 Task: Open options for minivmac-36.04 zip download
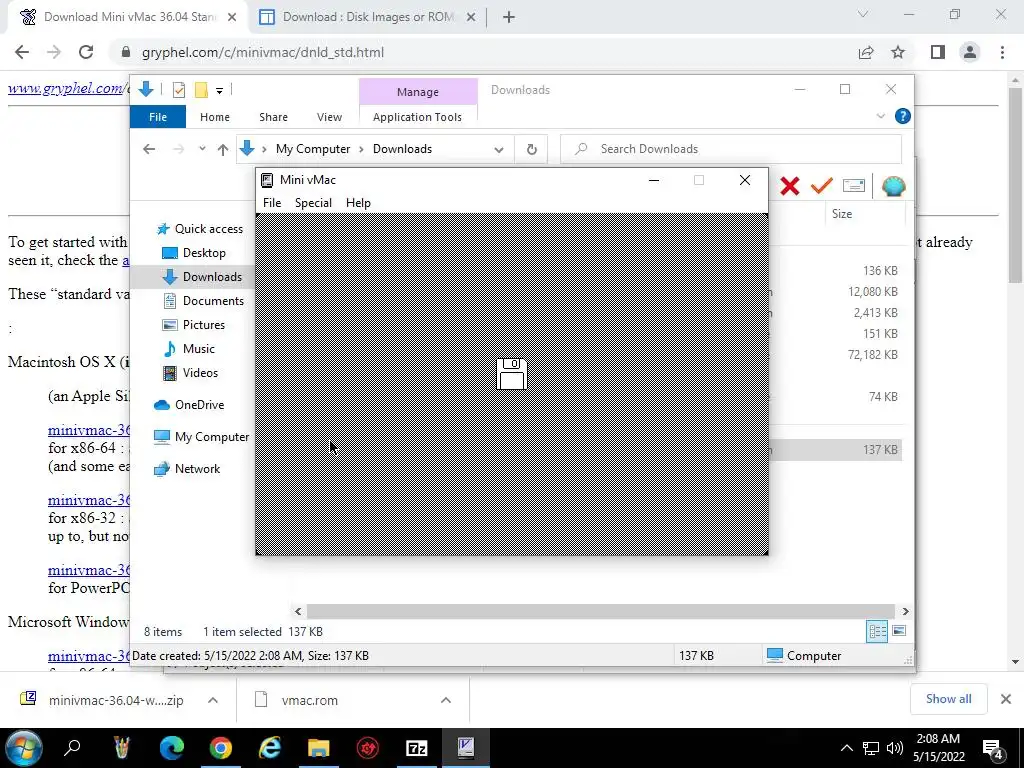tap(213, 700)
